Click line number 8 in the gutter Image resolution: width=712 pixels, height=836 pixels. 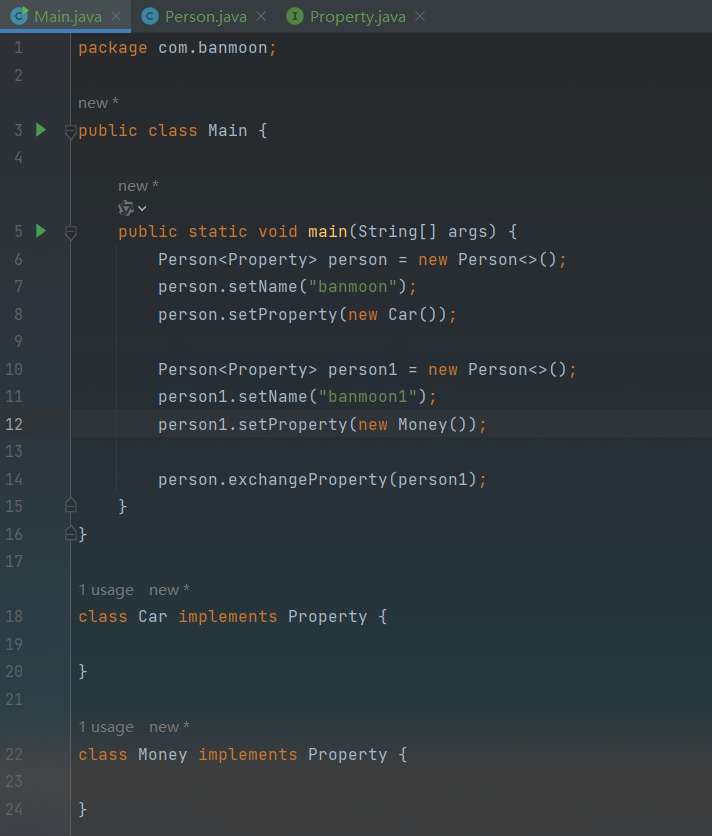(18, 314)
